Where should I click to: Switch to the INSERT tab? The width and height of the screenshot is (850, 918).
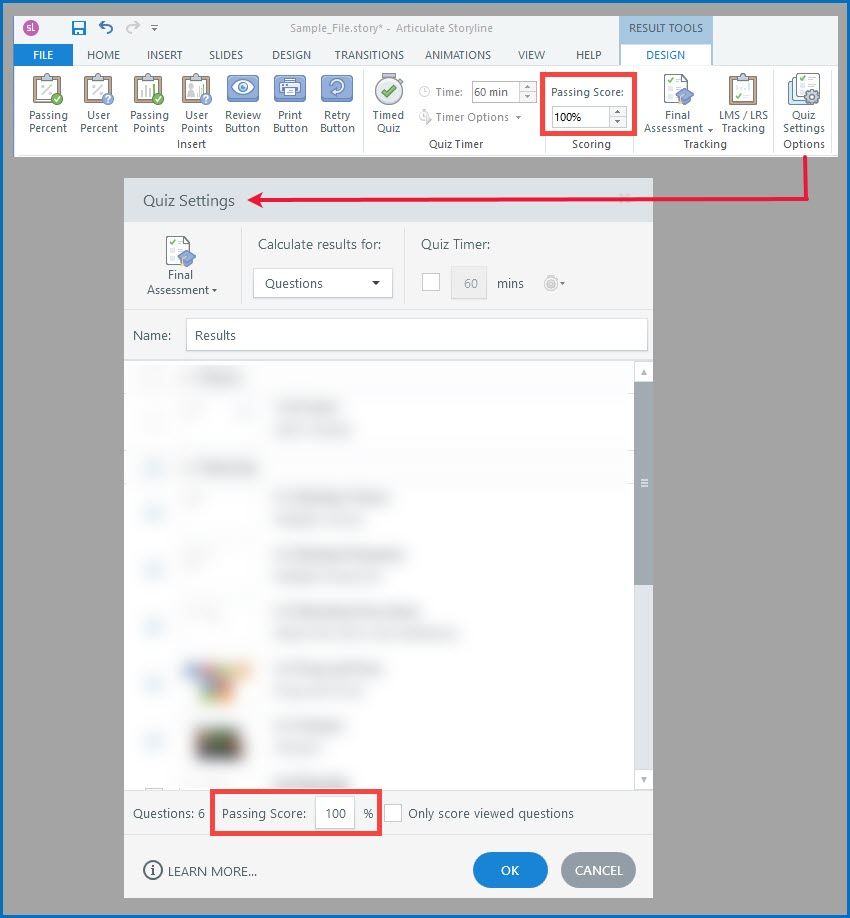click(x=164, y=55)
